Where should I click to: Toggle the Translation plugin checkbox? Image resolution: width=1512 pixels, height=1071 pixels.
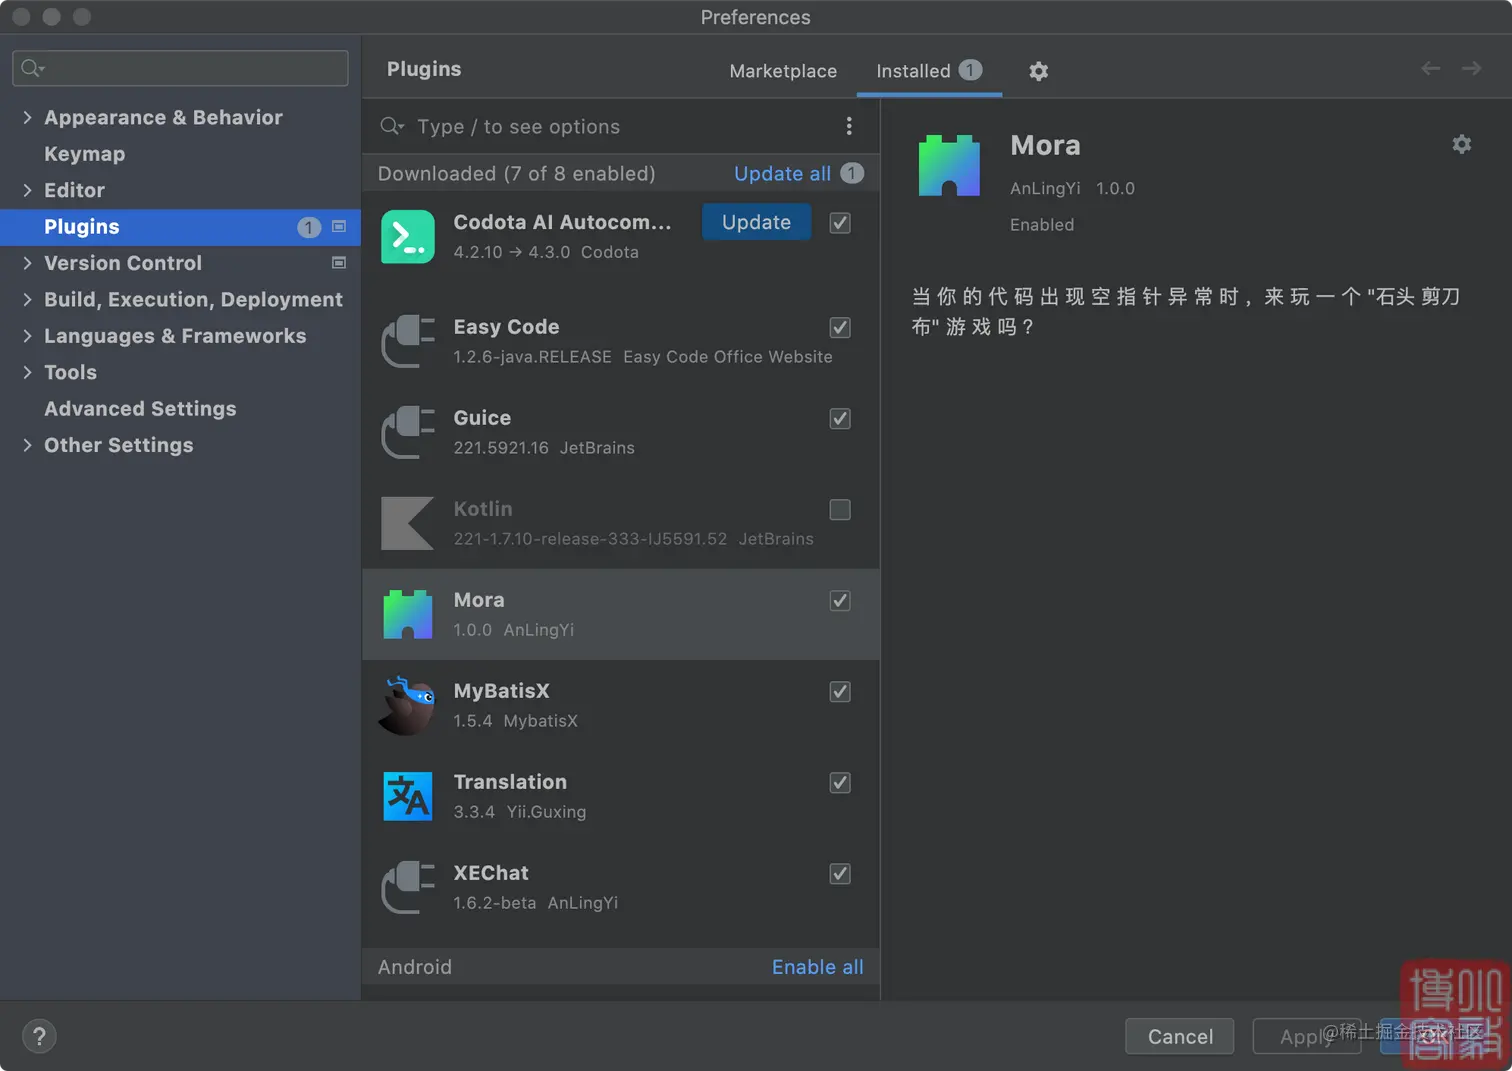(x=840, y=783)
